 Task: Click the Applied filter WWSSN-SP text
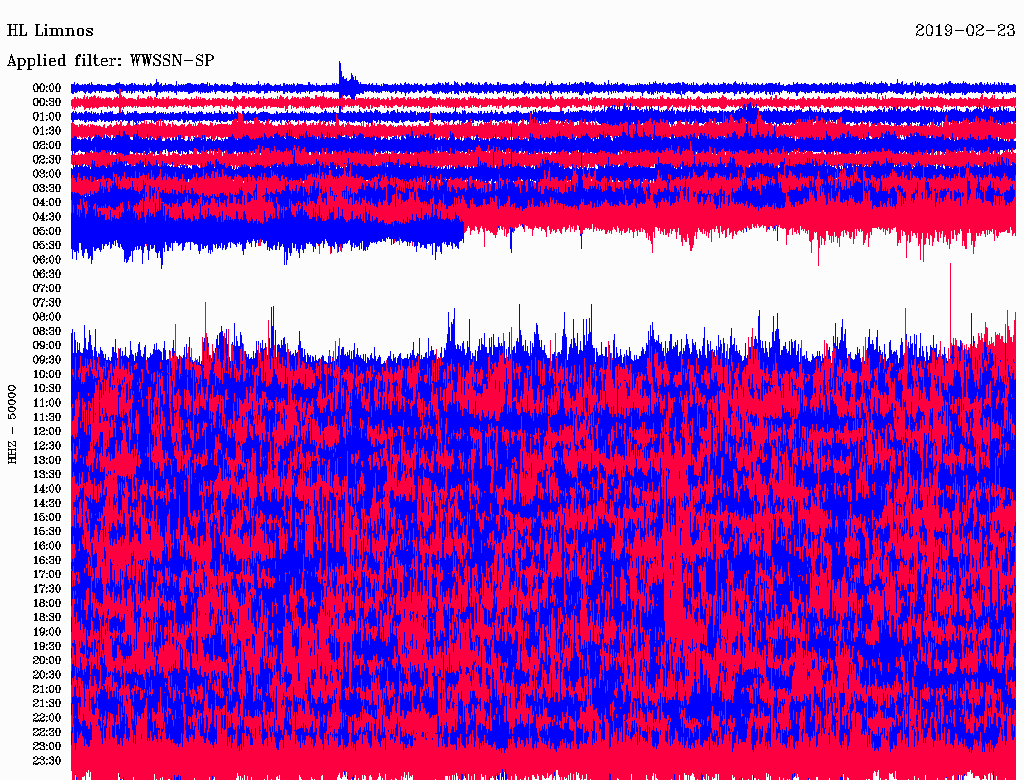coord(110,61)
